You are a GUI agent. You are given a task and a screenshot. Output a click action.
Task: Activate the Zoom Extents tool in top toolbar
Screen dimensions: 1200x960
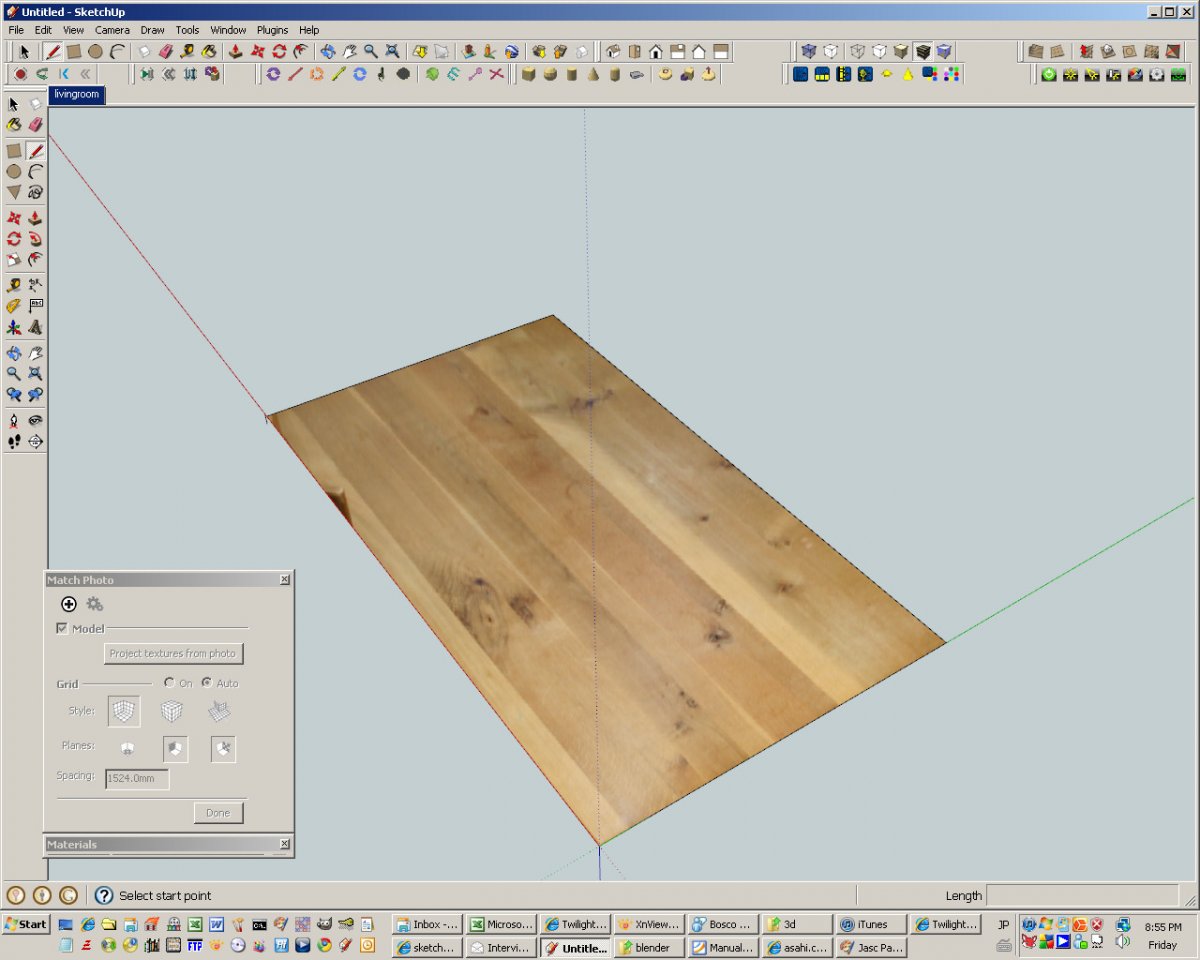click(x=393, y=51)
